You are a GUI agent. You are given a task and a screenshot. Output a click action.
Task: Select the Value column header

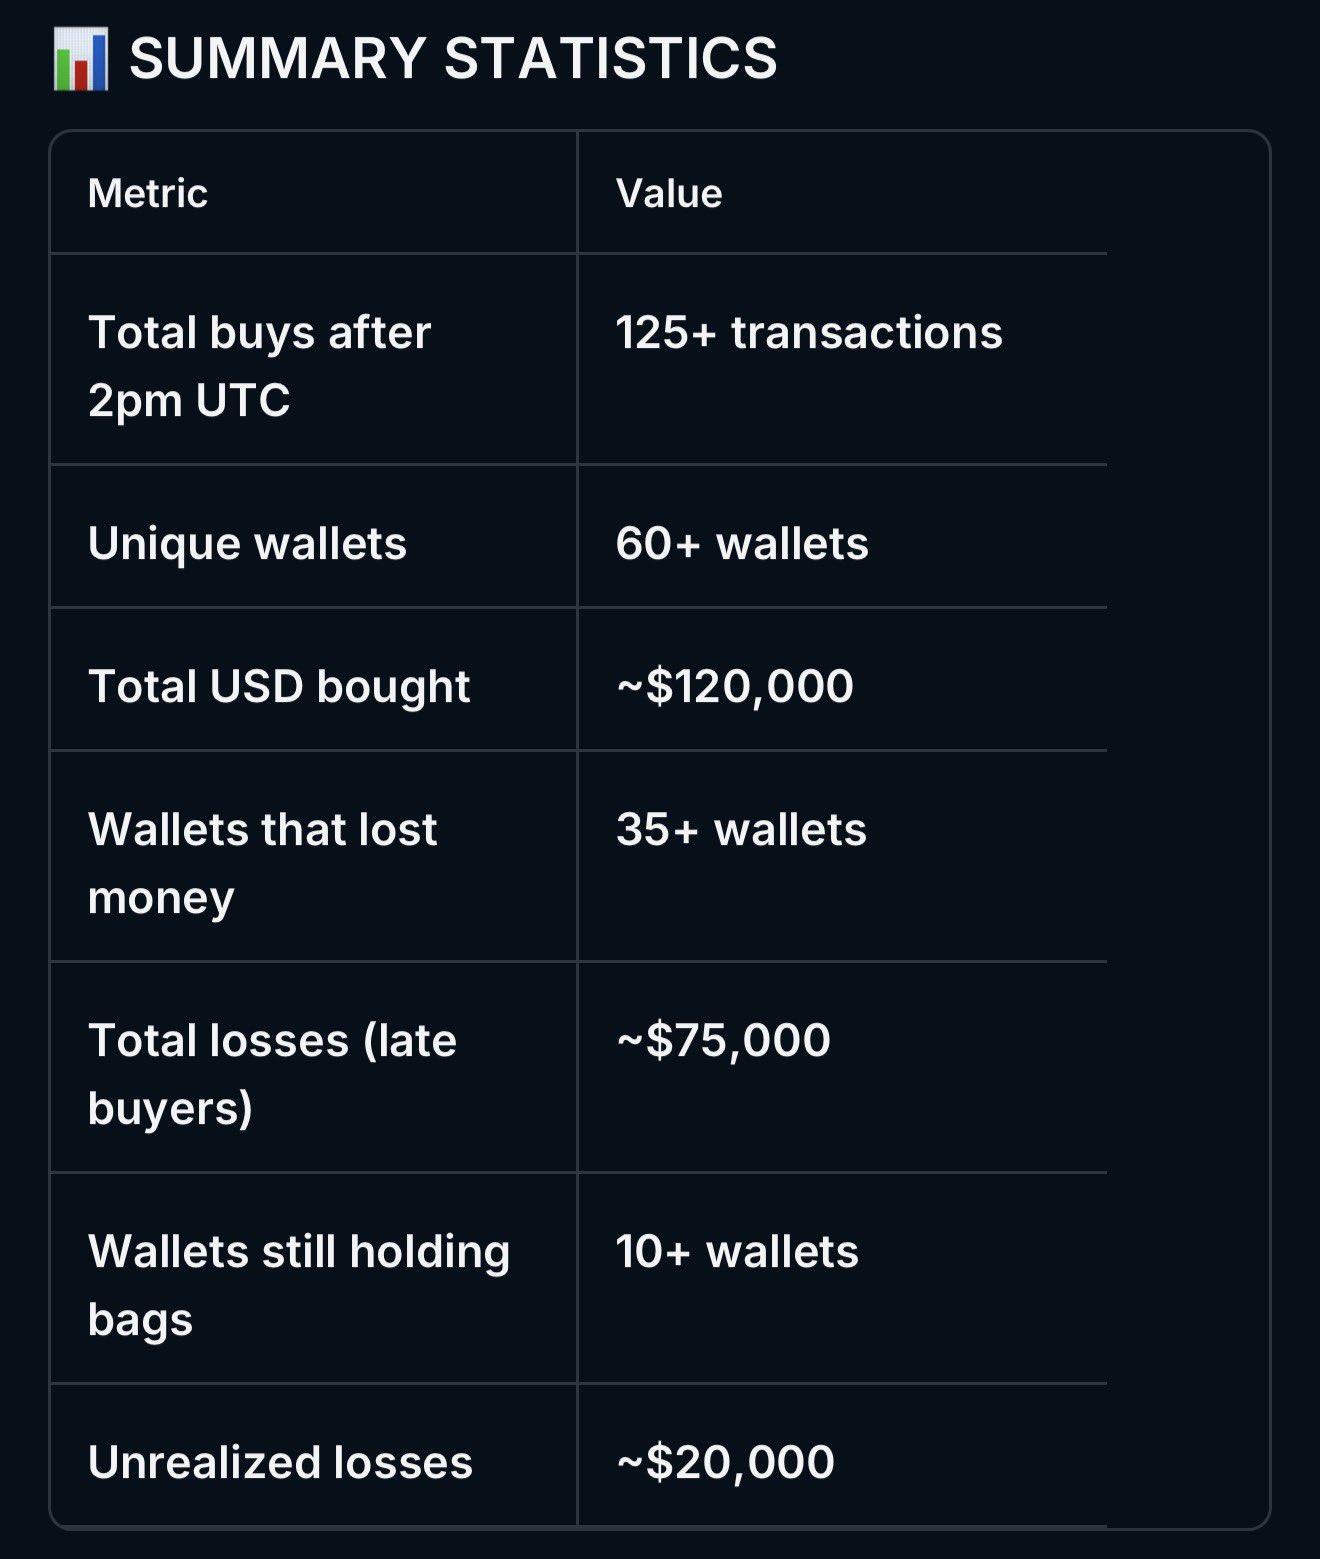point(669,193)
